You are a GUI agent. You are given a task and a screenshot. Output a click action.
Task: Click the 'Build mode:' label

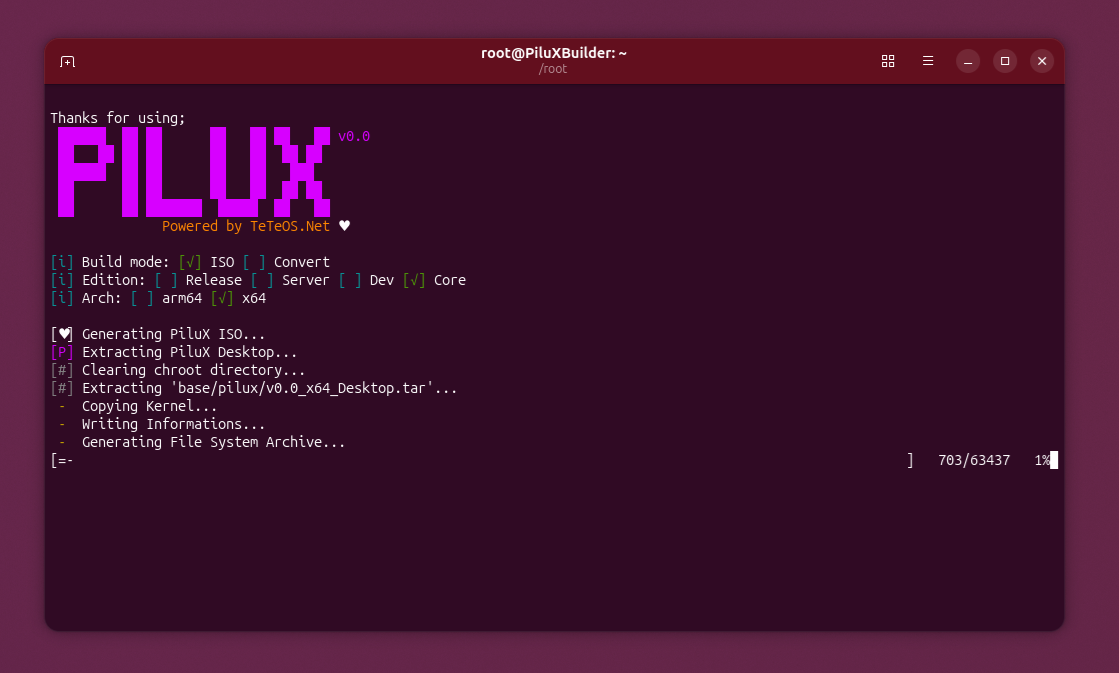[x=126, y=262]
